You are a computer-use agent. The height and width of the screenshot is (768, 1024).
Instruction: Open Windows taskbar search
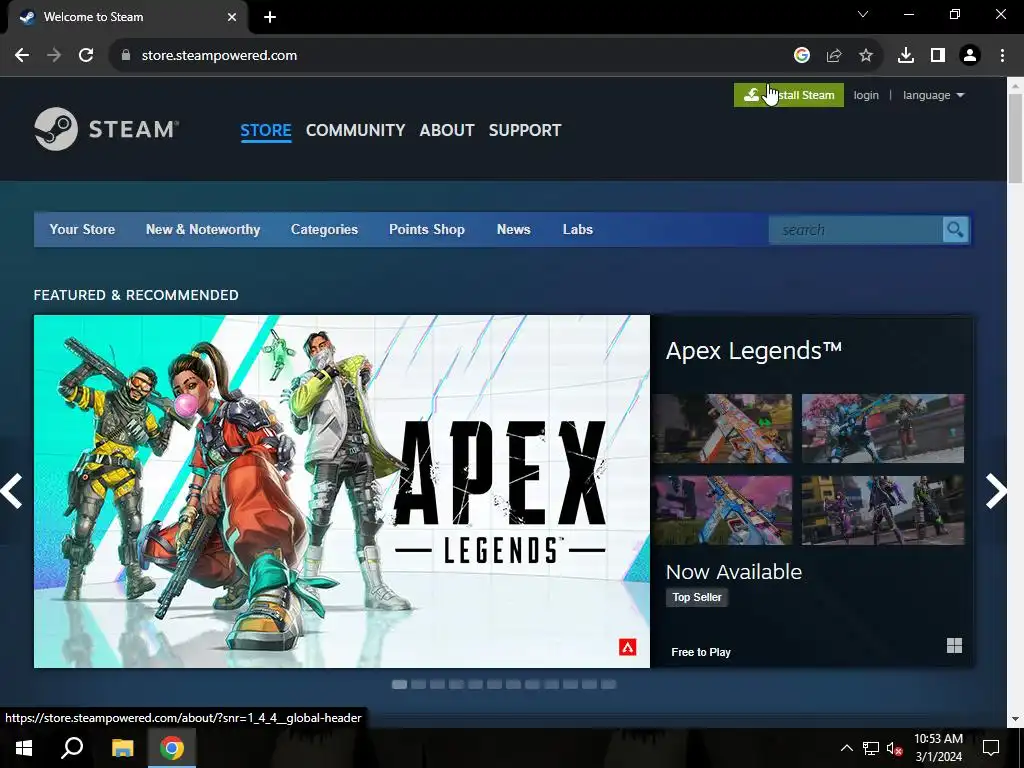click(72, 748)
